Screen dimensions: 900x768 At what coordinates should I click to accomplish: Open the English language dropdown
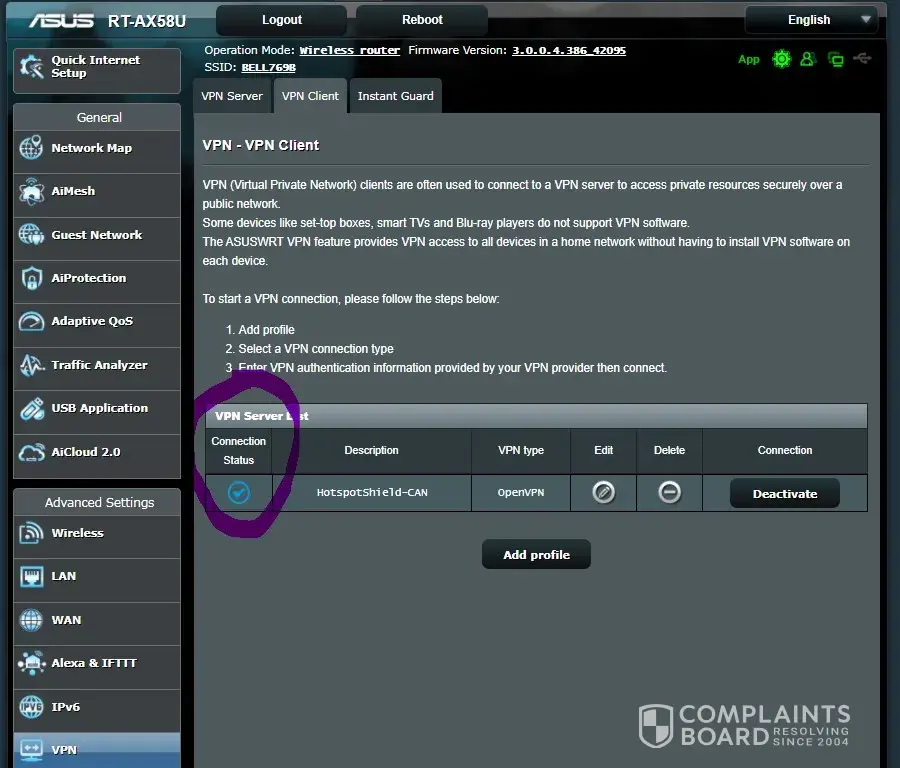tap(811, 20)
